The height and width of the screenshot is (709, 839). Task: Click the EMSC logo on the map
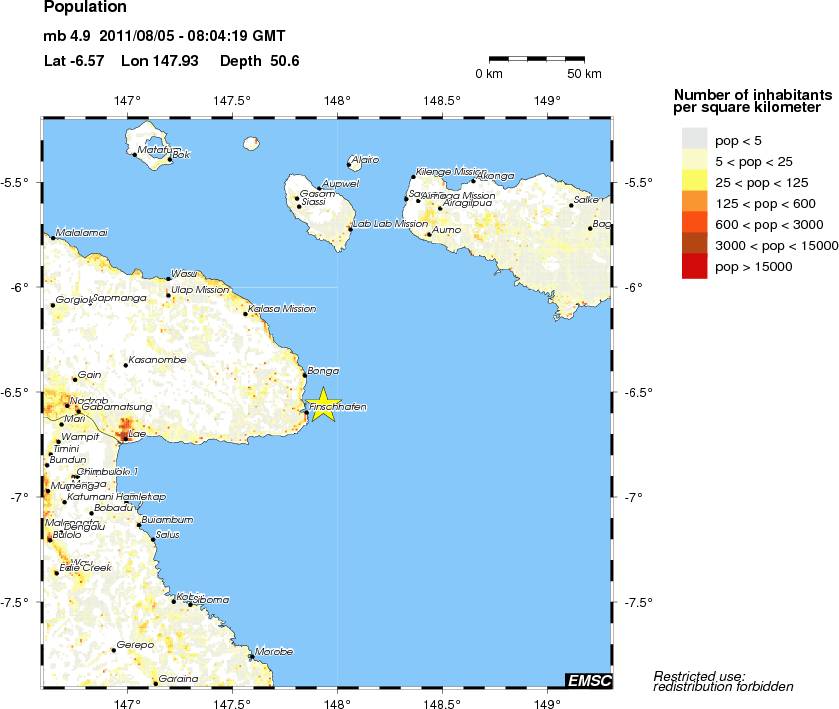[589, 681]
